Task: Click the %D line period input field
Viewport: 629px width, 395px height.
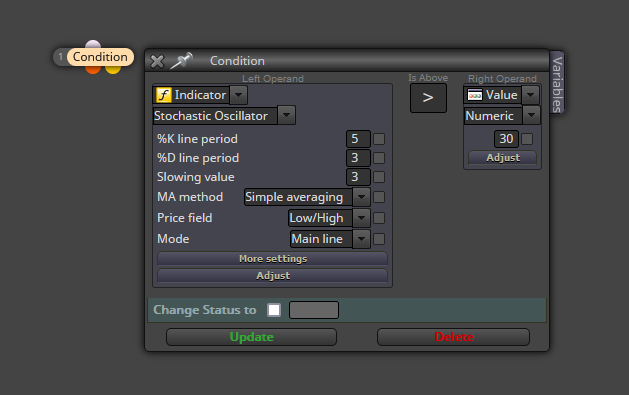Action: pos(358,158)
